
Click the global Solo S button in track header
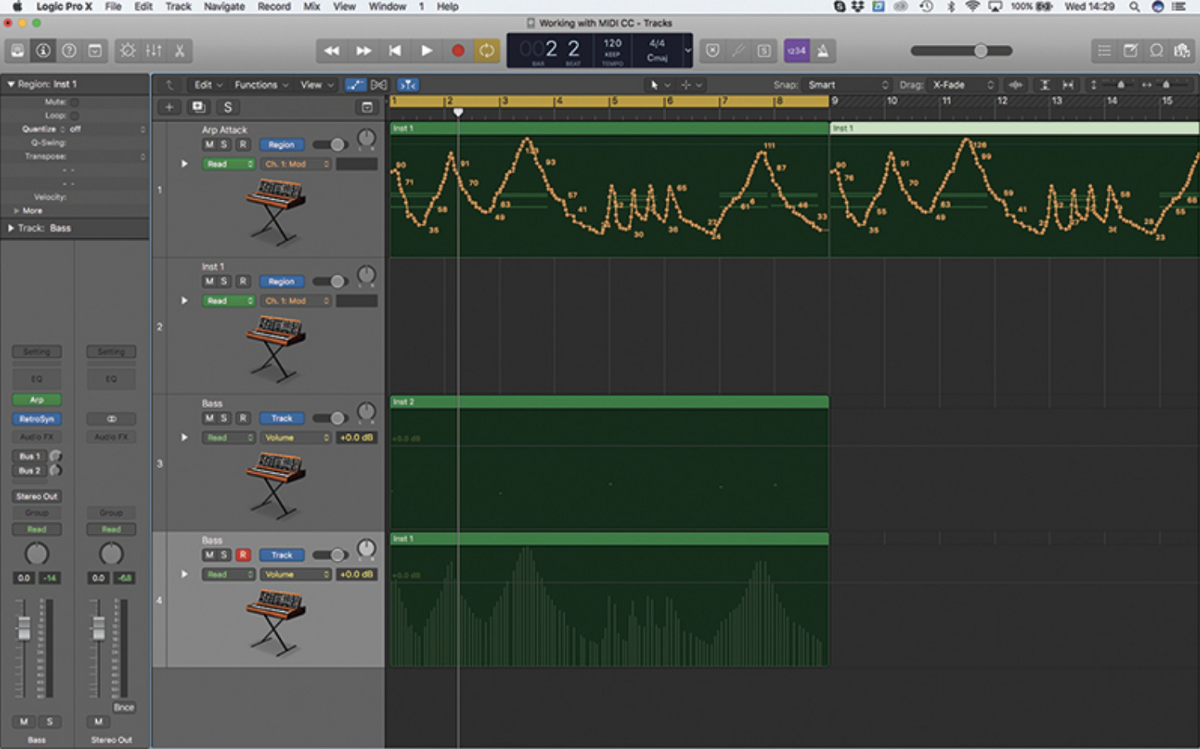click(227, 107)
